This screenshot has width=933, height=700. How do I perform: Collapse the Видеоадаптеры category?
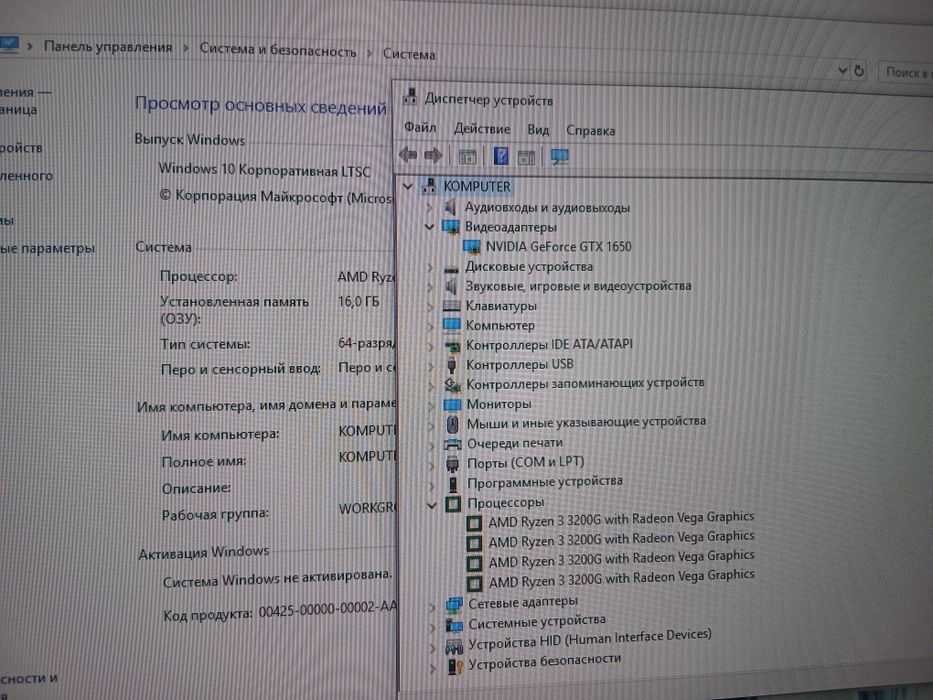coord(429,227)
